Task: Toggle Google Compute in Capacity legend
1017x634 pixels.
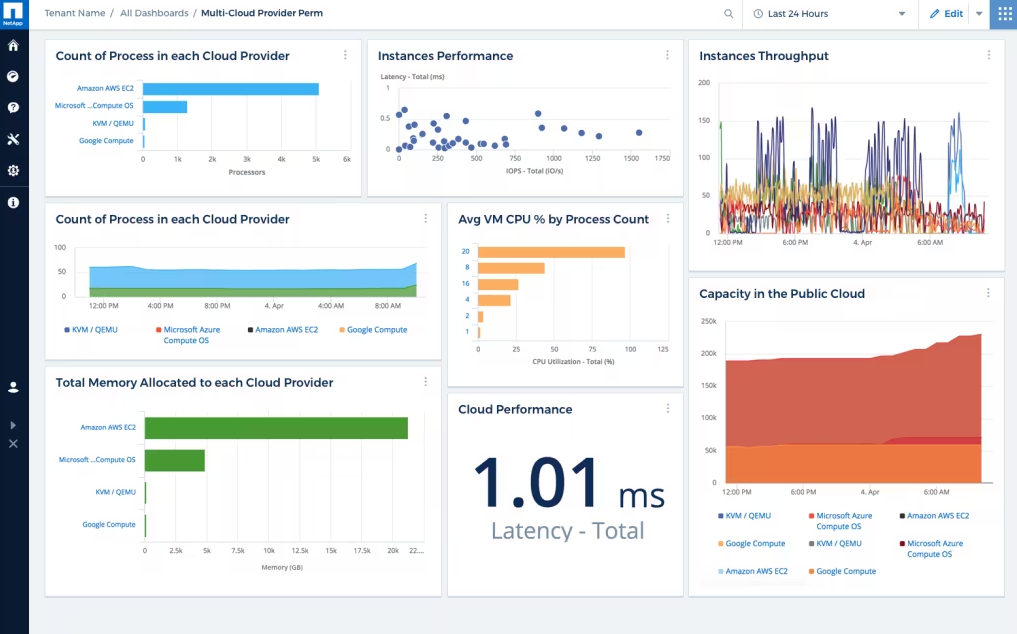Action: (x=752, y=543)
